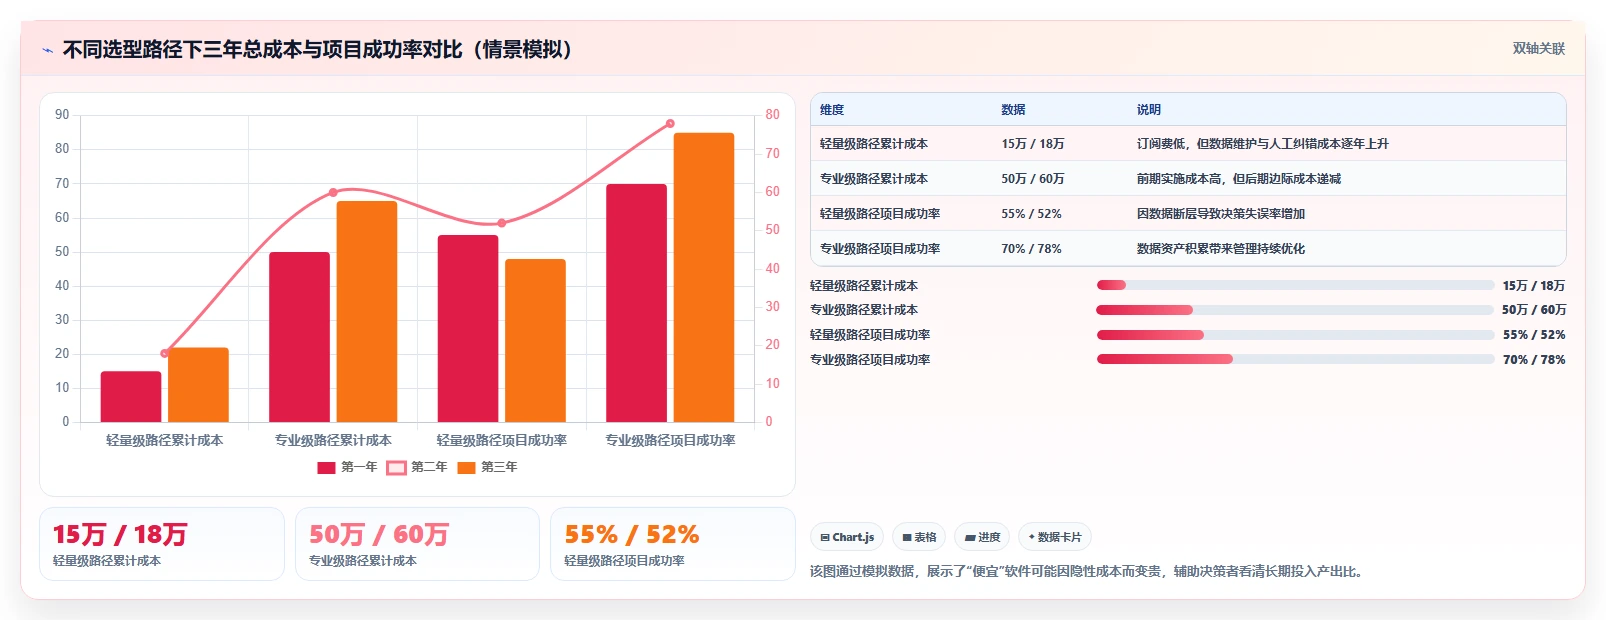Click progress bar for 轻量级路径项目成功率

click(x=1295, y=335)
